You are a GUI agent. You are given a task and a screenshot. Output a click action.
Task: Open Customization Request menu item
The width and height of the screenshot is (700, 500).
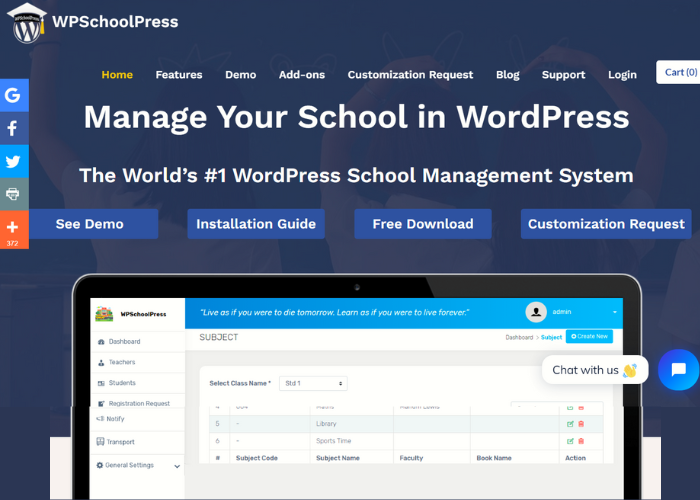[410, 75]
